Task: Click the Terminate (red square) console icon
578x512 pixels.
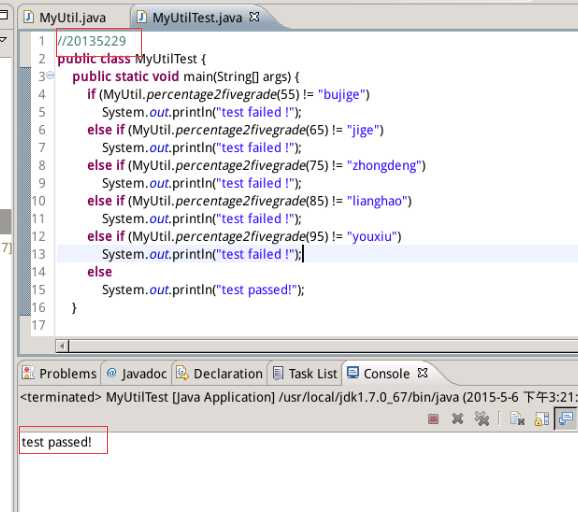Action: tap(434, 419)
